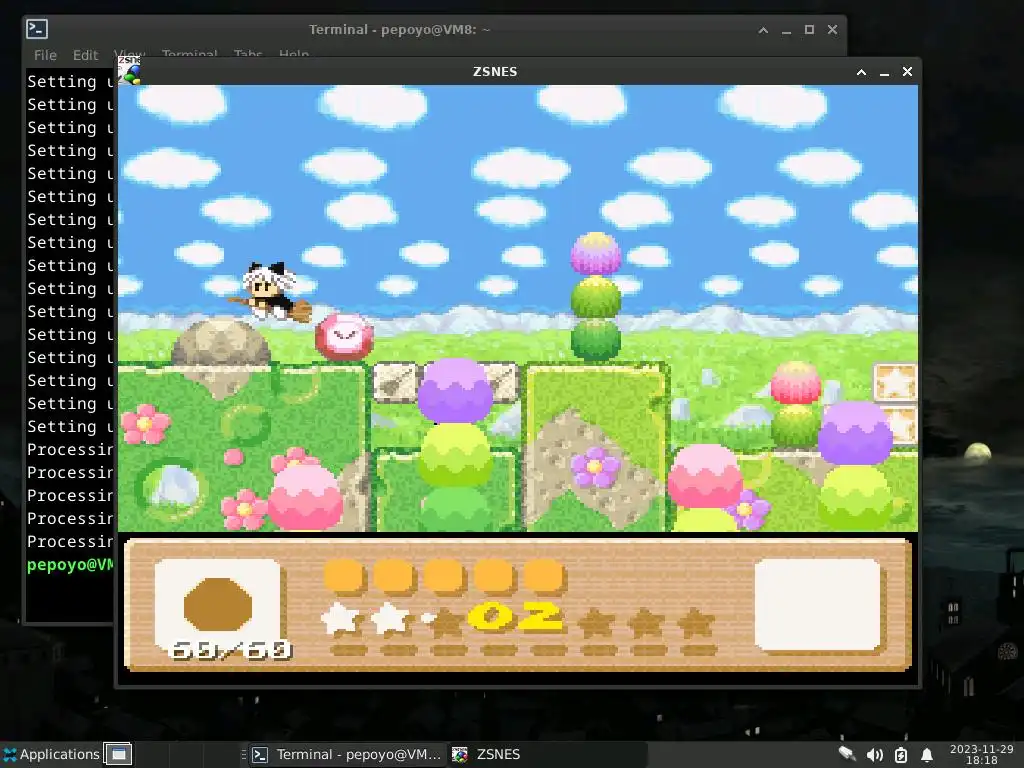This screenshot has height=768, width=1024.
Task: Close the Terminal window
Action: [832, 30]
